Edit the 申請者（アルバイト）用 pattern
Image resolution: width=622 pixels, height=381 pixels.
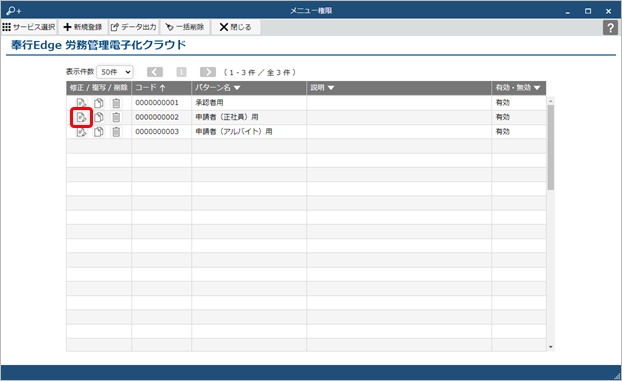81,132
